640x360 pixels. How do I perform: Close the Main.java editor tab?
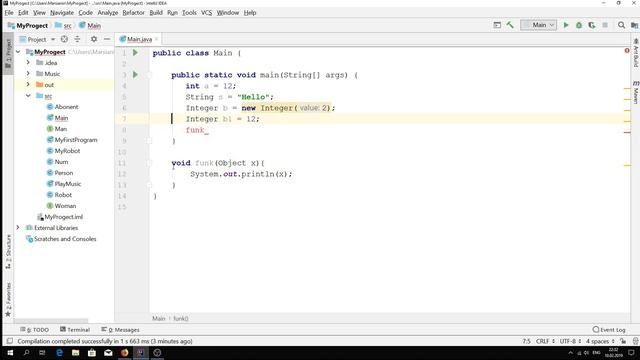click(156, 39)
